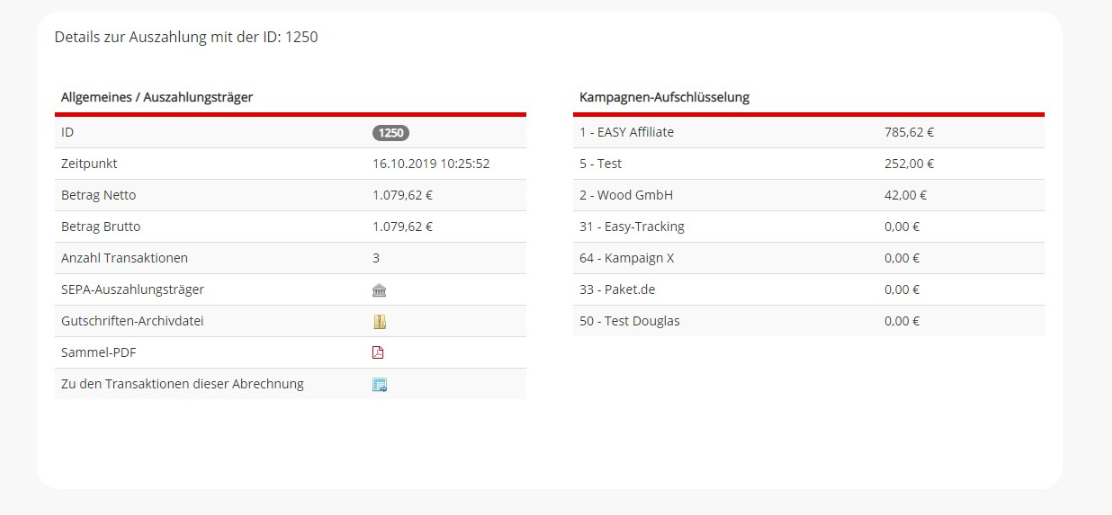
Task: Click the 'SEPA-Auszahlungsträger' label
Action: tap(133, 290)
